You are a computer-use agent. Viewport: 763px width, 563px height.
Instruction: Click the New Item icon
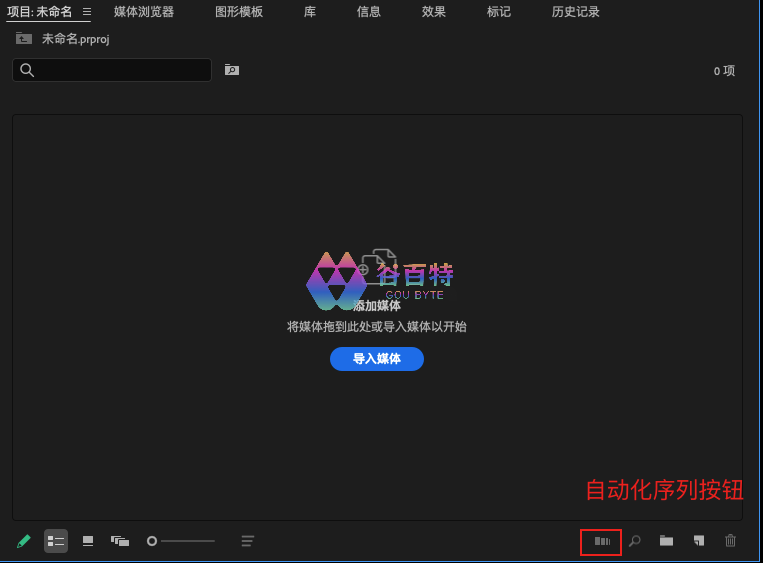click(x=698, y=541)
